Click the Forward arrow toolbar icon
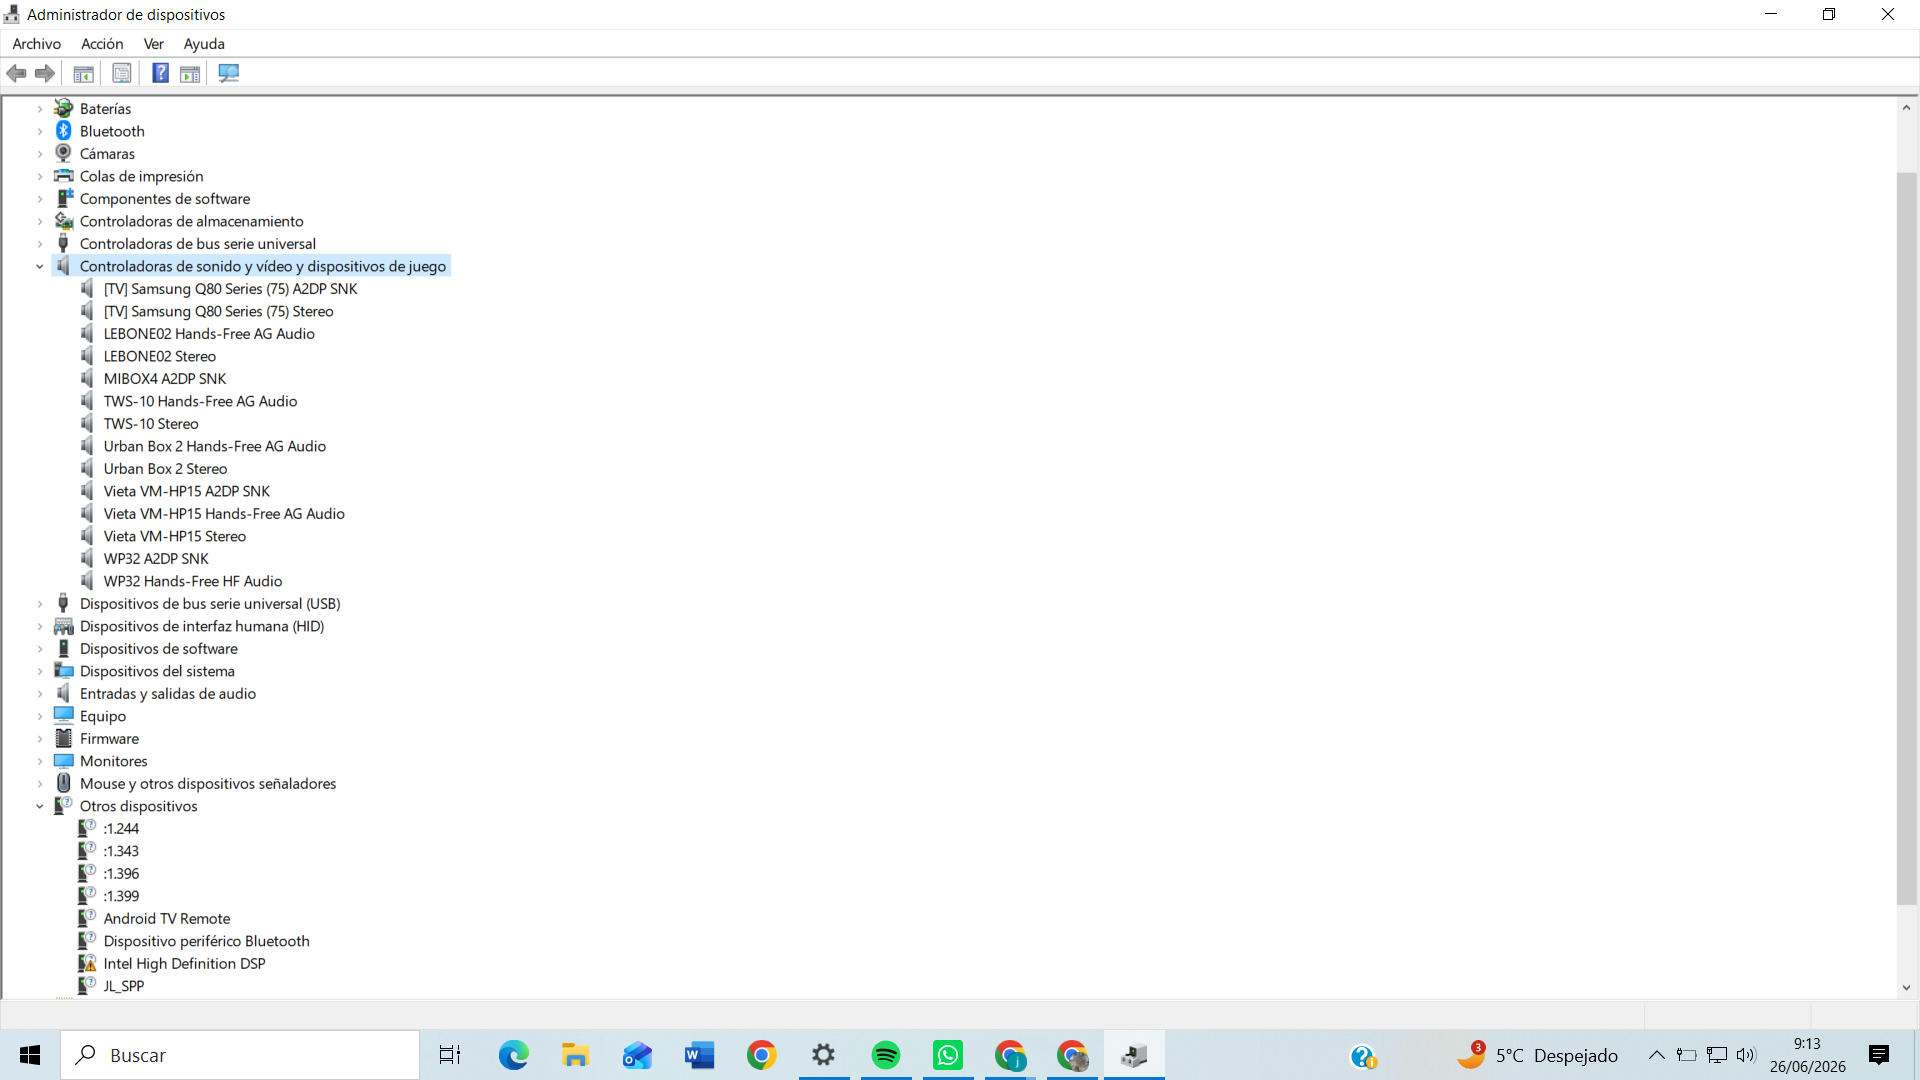 pos(45,73)
